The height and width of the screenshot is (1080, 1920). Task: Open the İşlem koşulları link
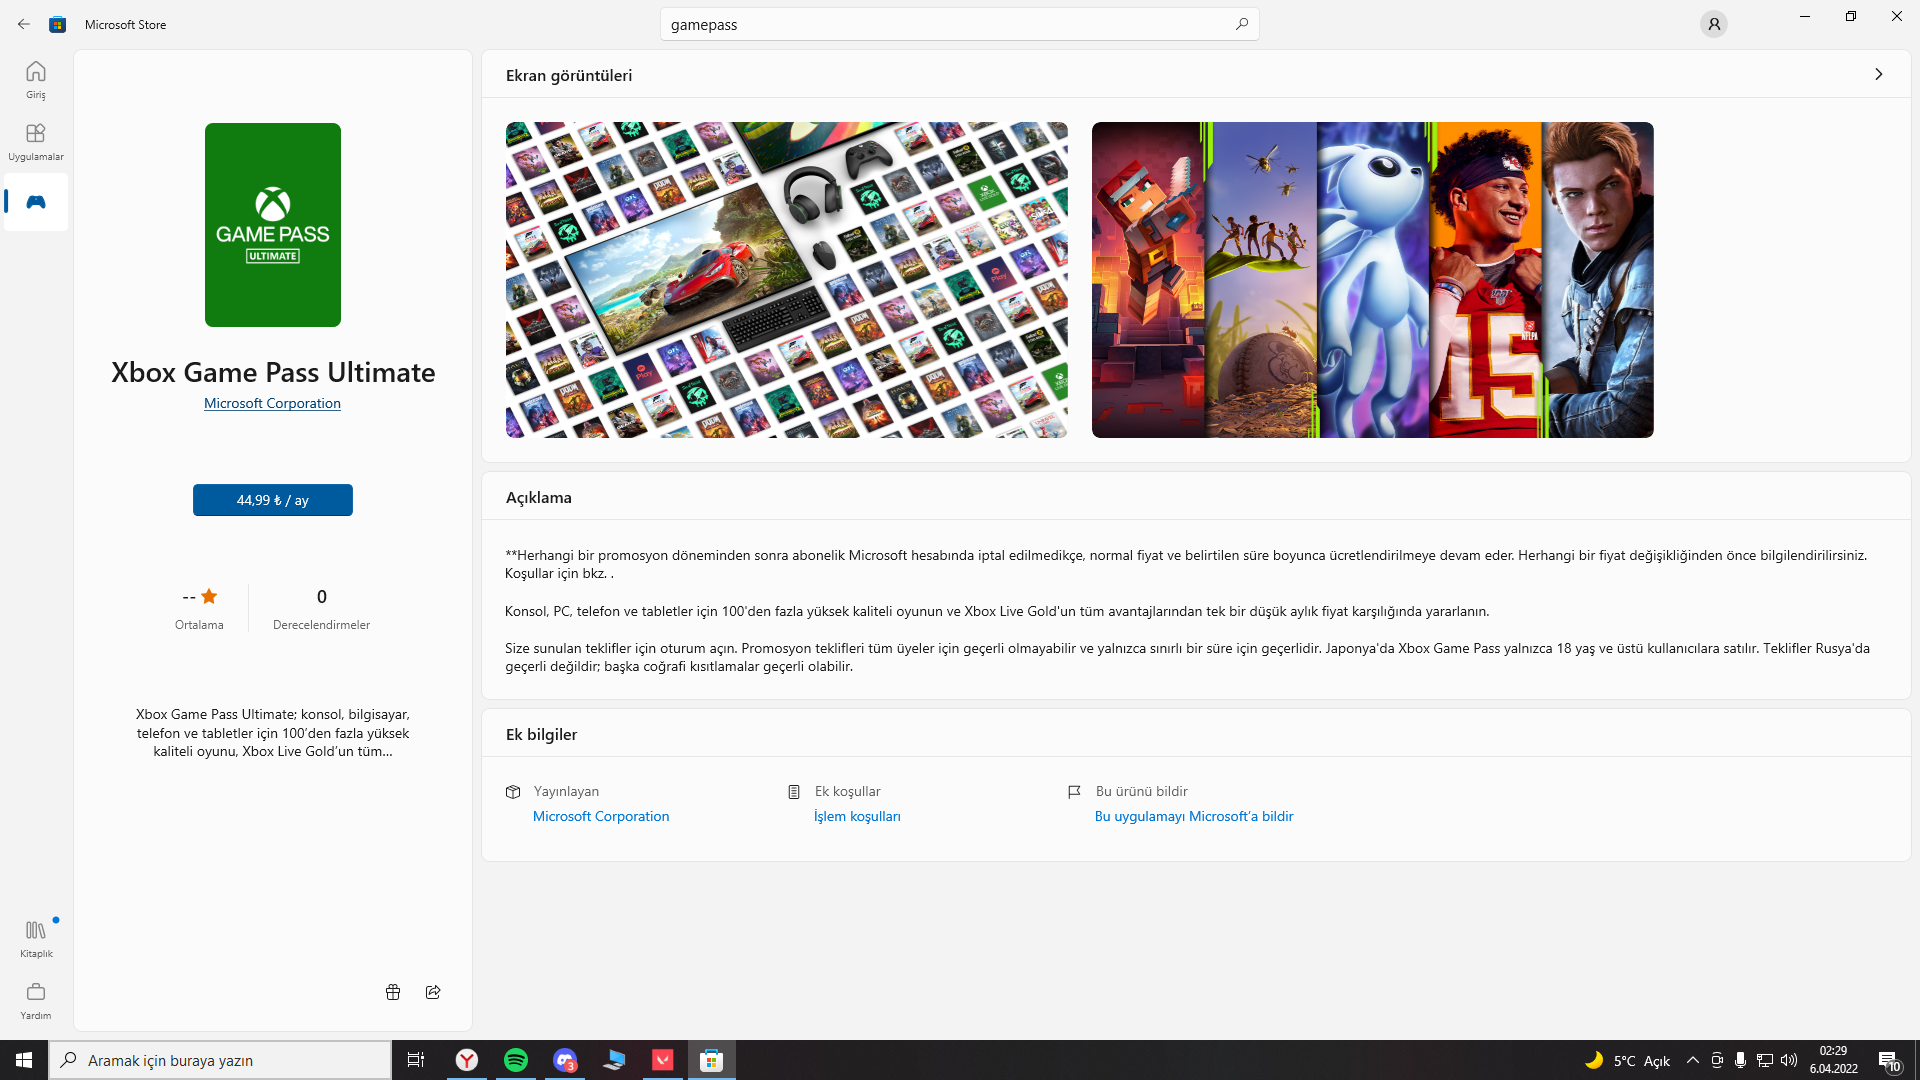click(x=857, y=816)
